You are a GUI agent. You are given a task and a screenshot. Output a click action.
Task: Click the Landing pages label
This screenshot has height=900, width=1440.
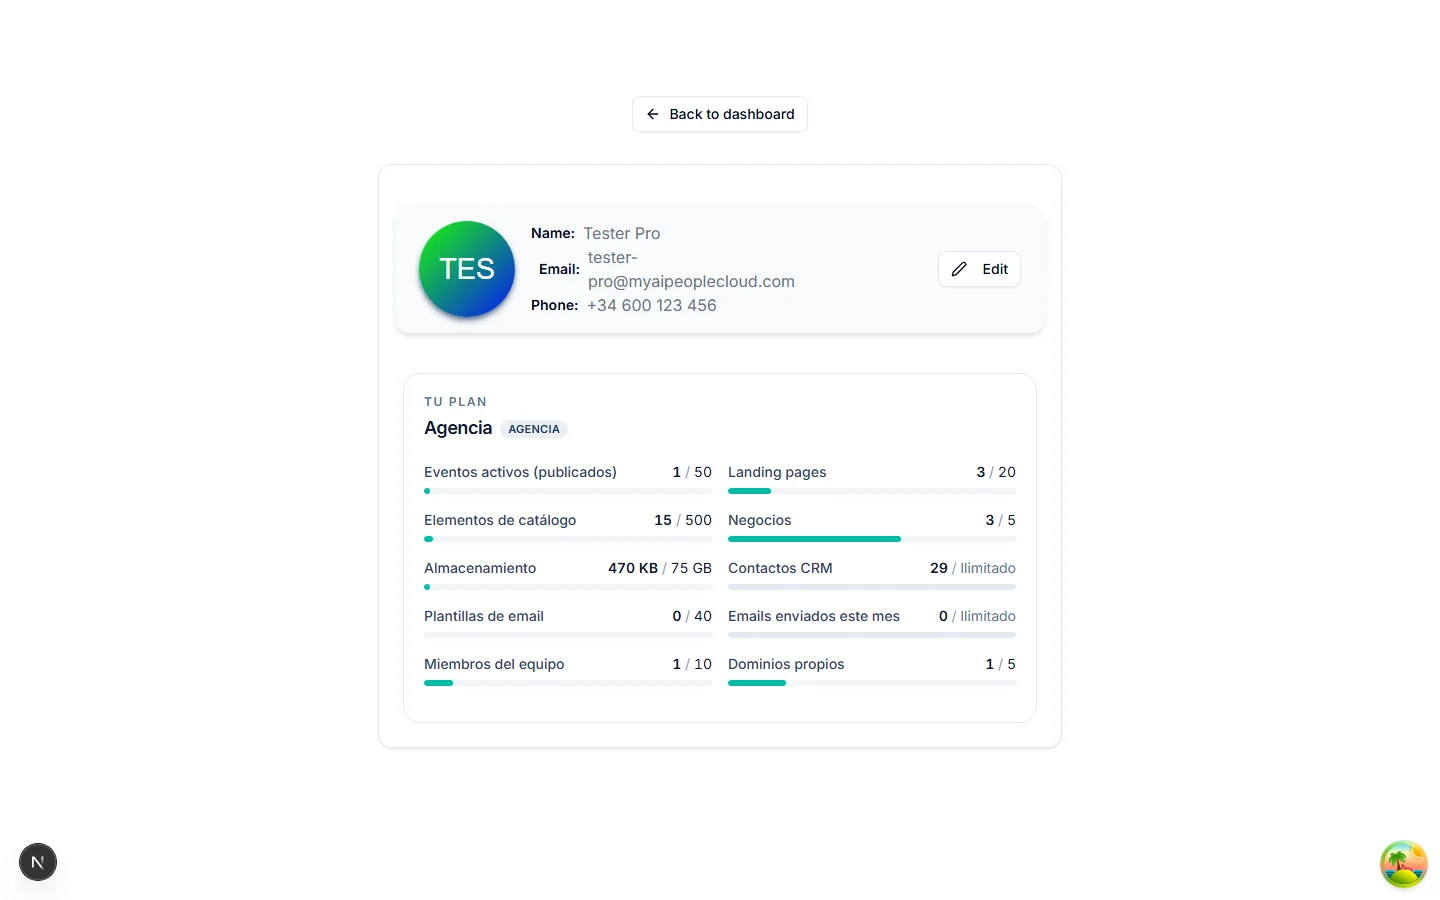pos(777,472)
